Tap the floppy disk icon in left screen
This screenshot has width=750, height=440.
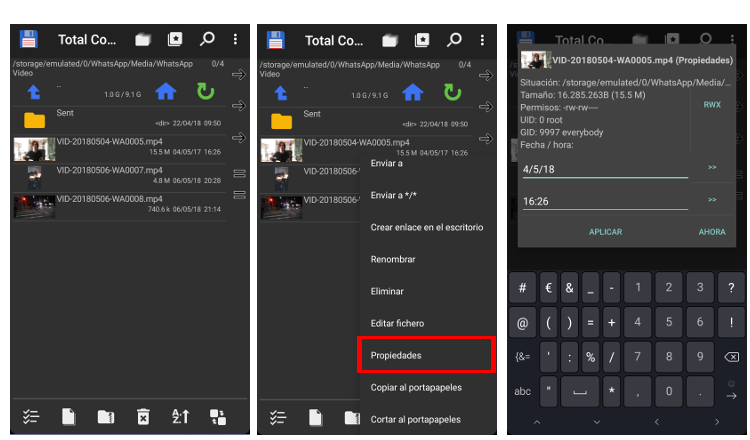28,39
